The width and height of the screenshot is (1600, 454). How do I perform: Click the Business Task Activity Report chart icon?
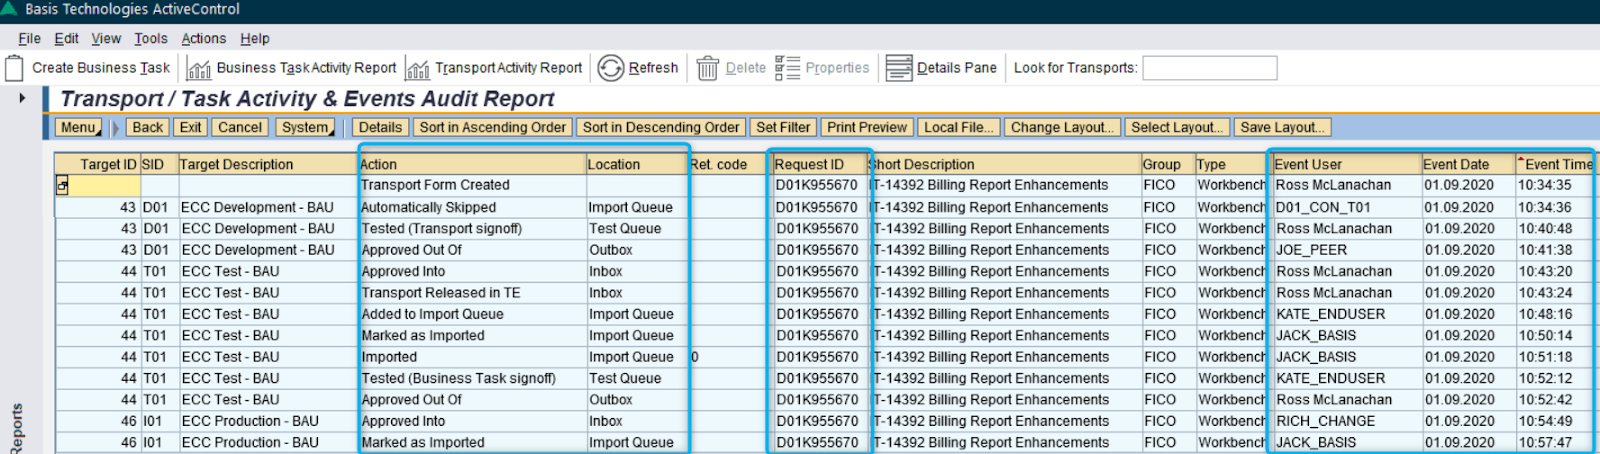coord(199,68)
